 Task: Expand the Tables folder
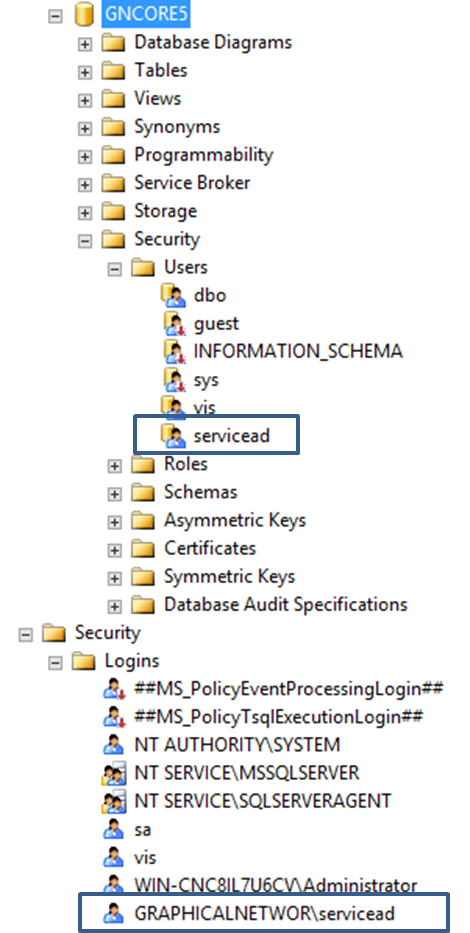point(85,72)
